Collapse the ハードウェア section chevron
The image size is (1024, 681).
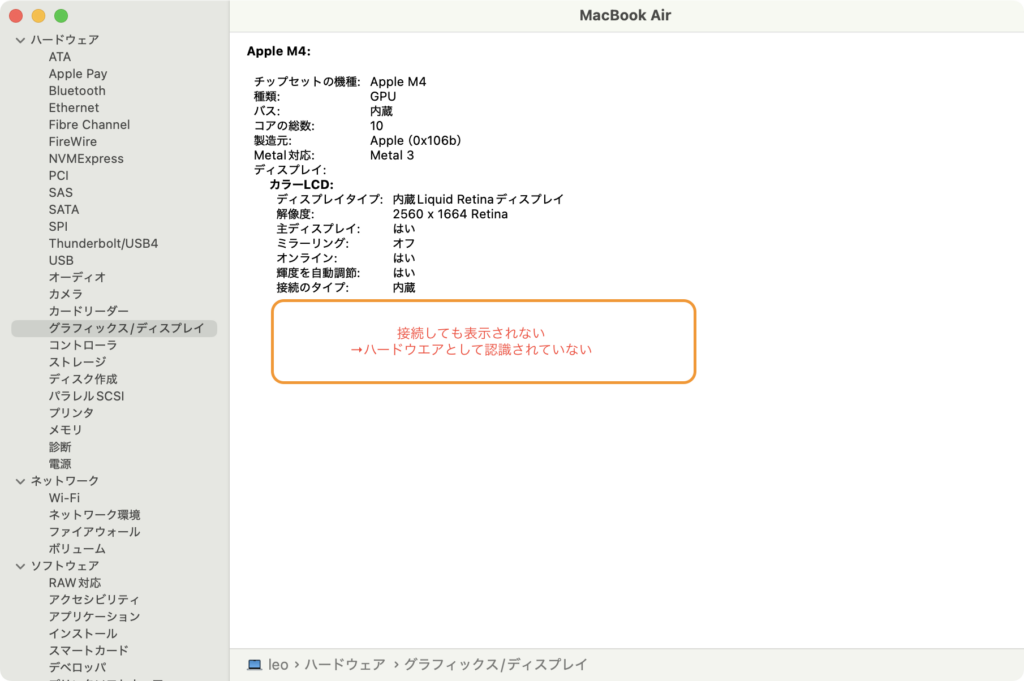tap(20, 40)
